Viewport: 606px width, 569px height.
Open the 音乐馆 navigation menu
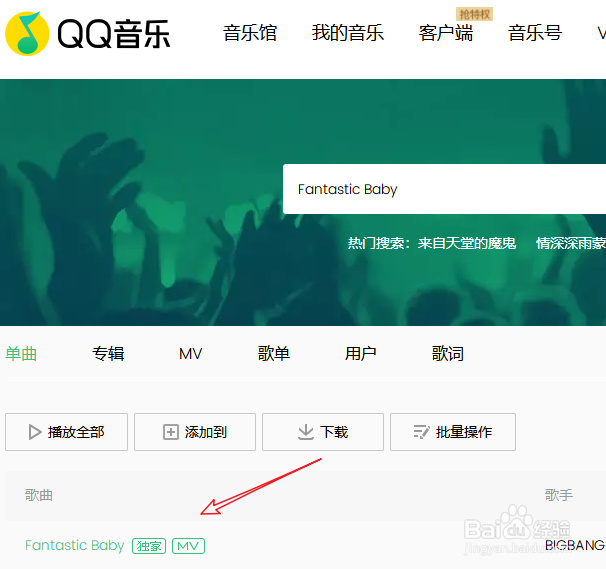tap(250, 33)
